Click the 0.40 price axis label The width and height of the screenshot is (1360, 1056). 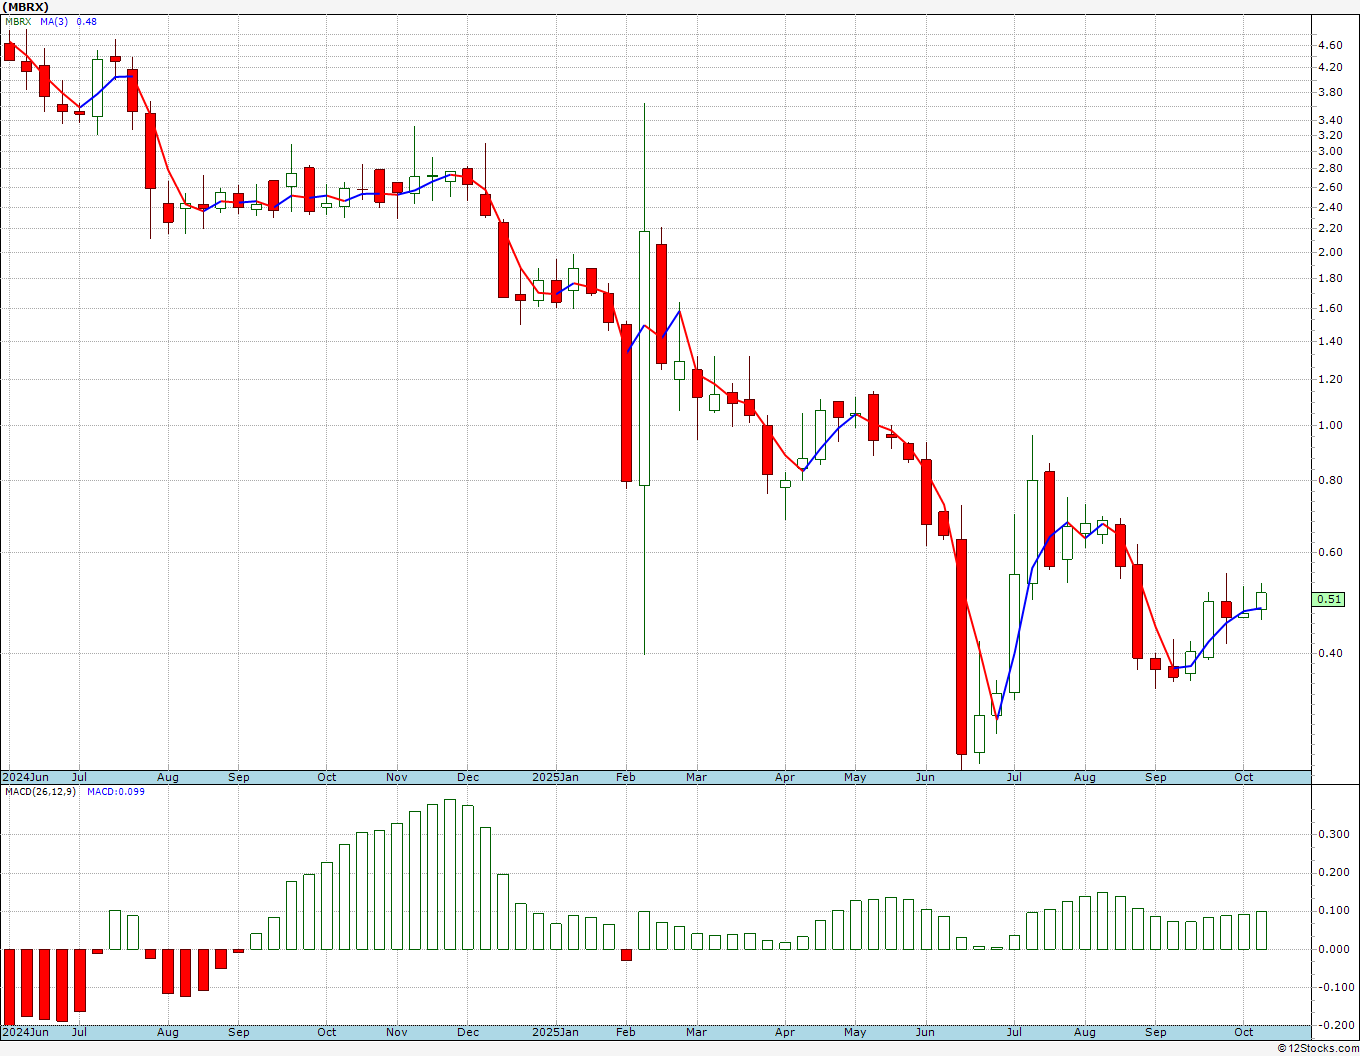(1330, 654)
